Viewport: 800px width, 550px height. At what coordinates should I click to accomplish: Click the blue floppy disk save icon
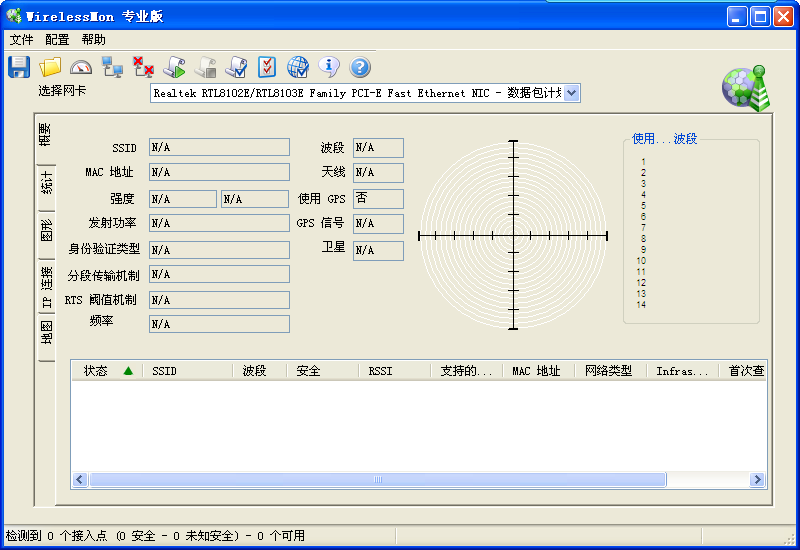(19, 67)
